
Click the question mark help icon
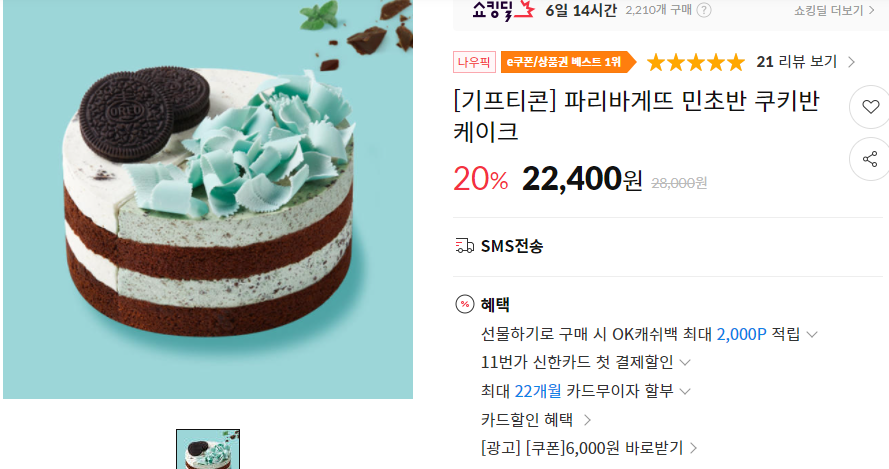(x=704, y=10)
